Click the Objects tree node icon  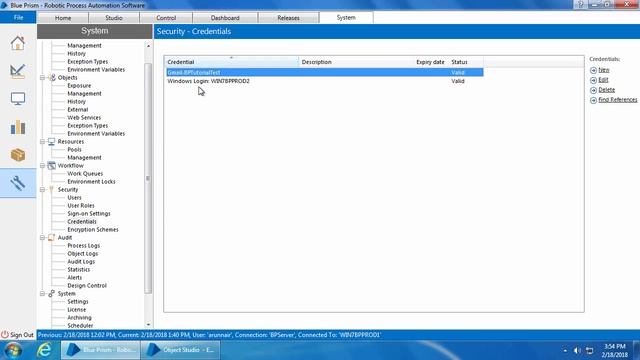click(52, 78)
